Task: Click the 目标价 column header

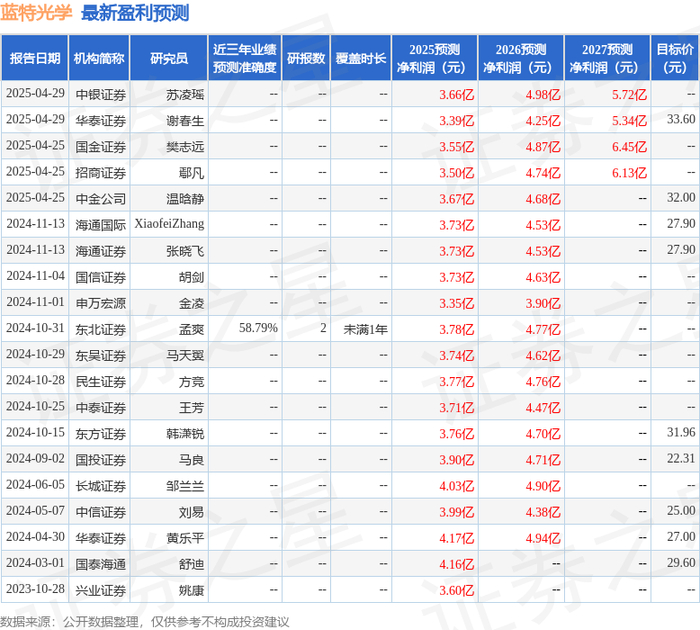Action: click(675, 58)
